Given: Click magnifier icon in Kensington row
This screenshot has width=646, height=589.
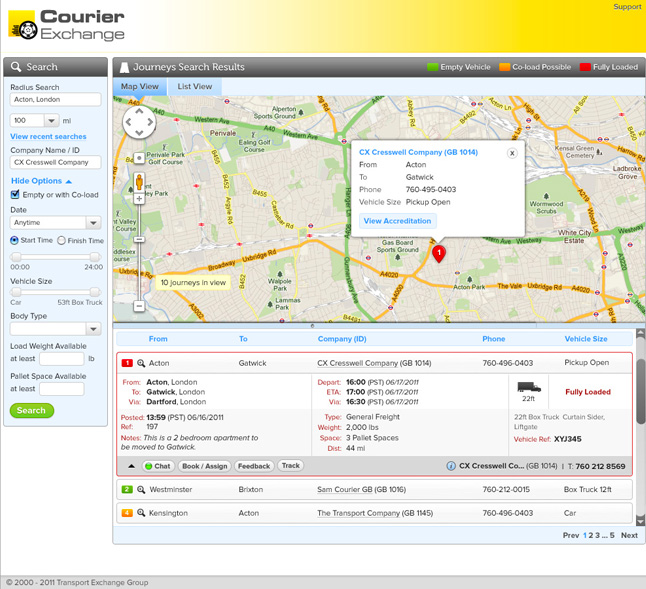Looking at the screenshot, I should pos(141,513).
